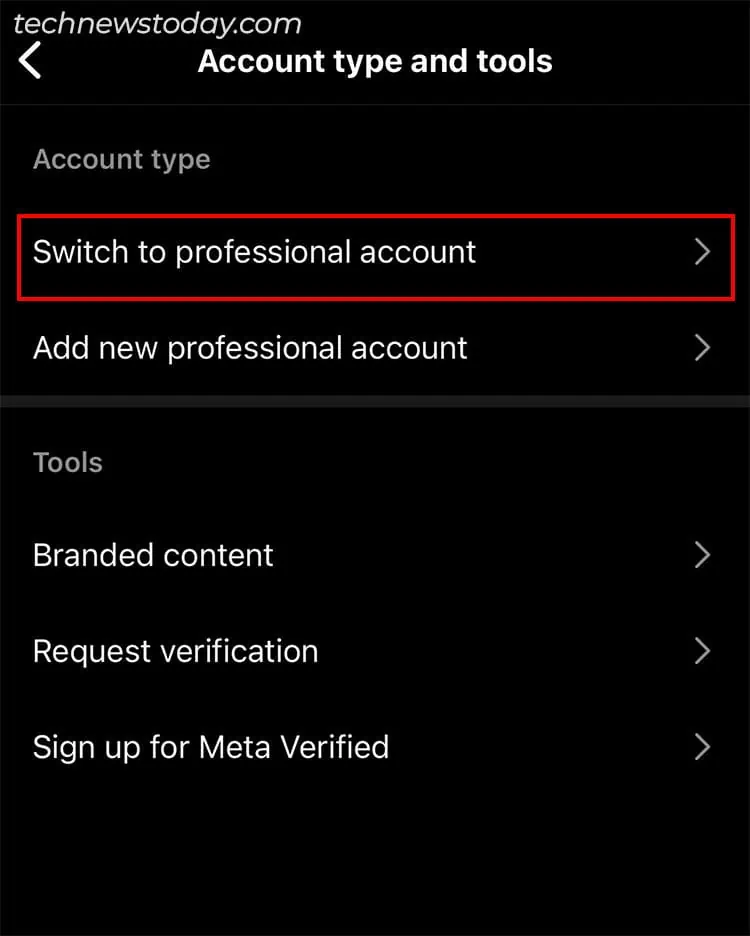Navigate back using the top-left arrow
The image size is (750, 936).
[30, 61]
